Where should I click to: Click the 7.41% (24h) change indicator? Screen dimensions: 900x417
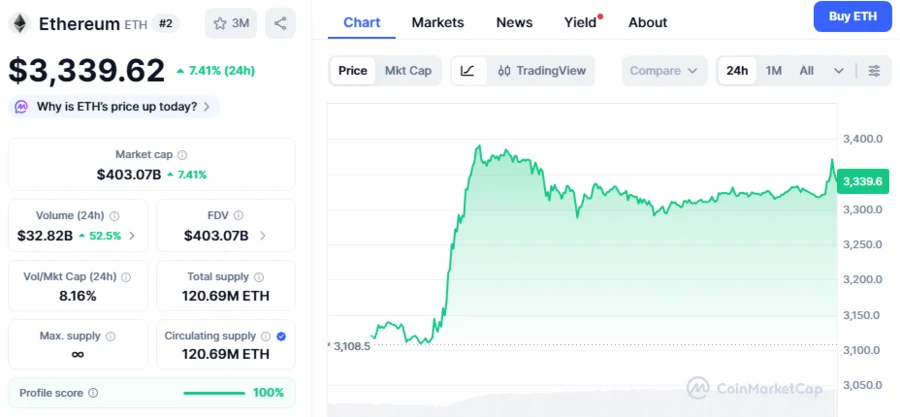(216, 71)
